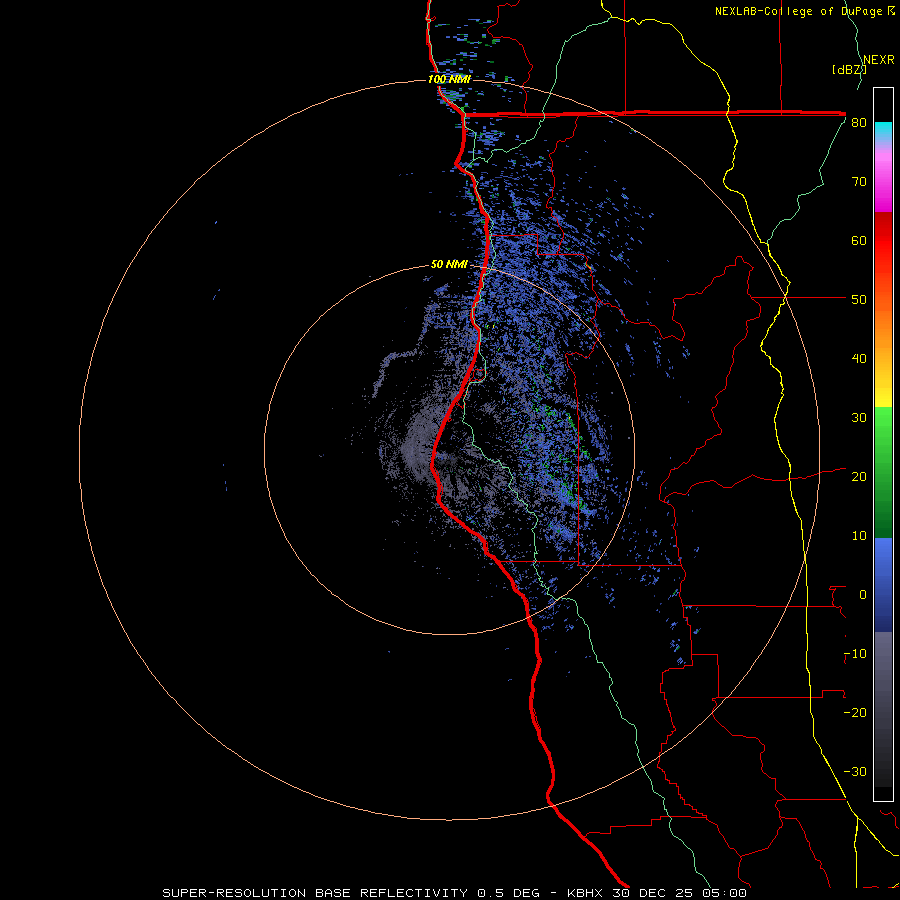Click the NEXLAB-College of DuPage credit text

point(804,11)
